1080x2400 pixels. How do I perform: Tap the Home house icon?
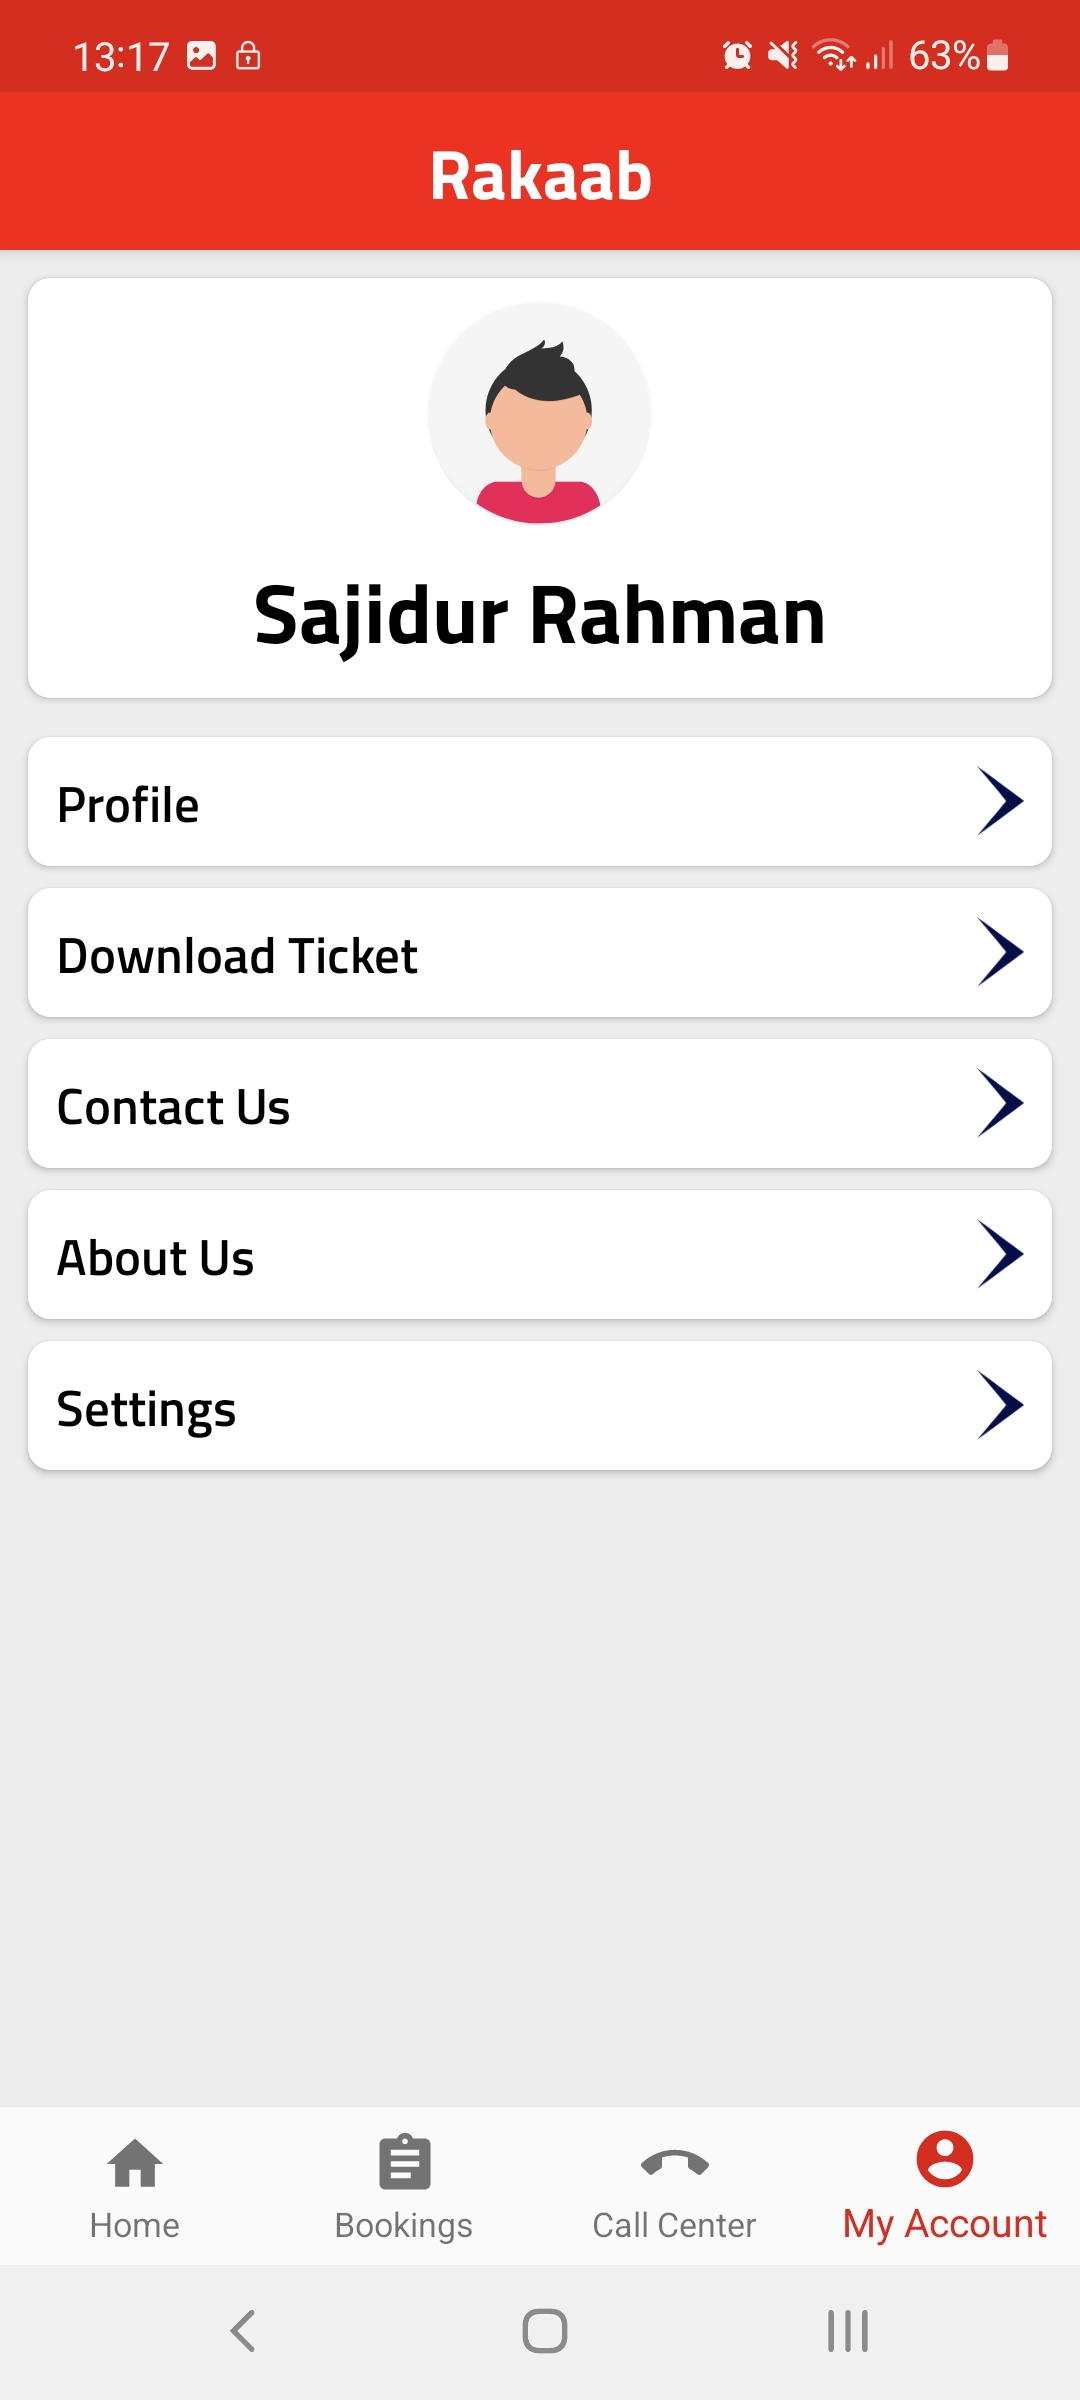tap(135, 2164)
